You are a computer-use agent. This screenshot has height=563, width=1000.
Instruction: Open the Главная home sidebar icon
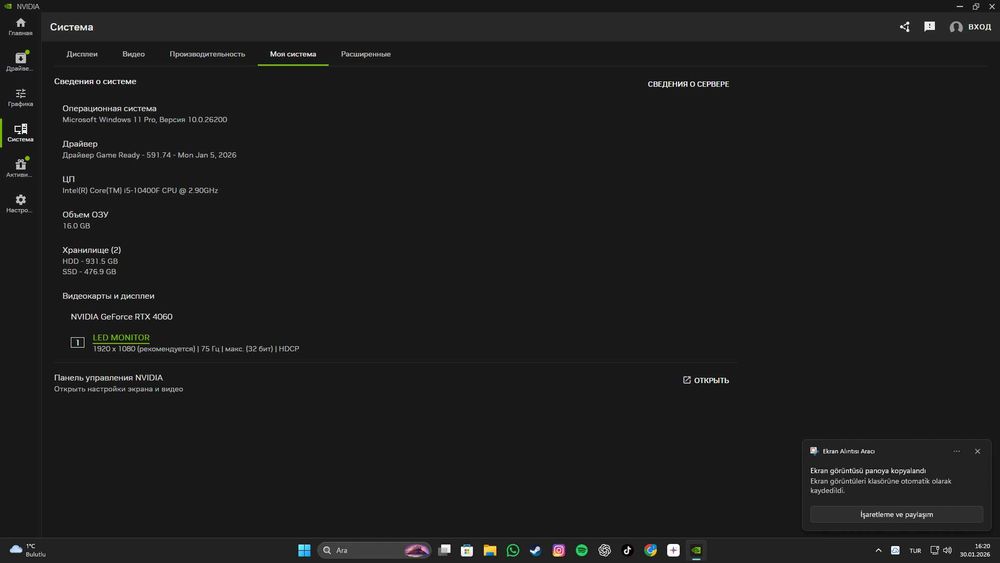tap(20, 26)
